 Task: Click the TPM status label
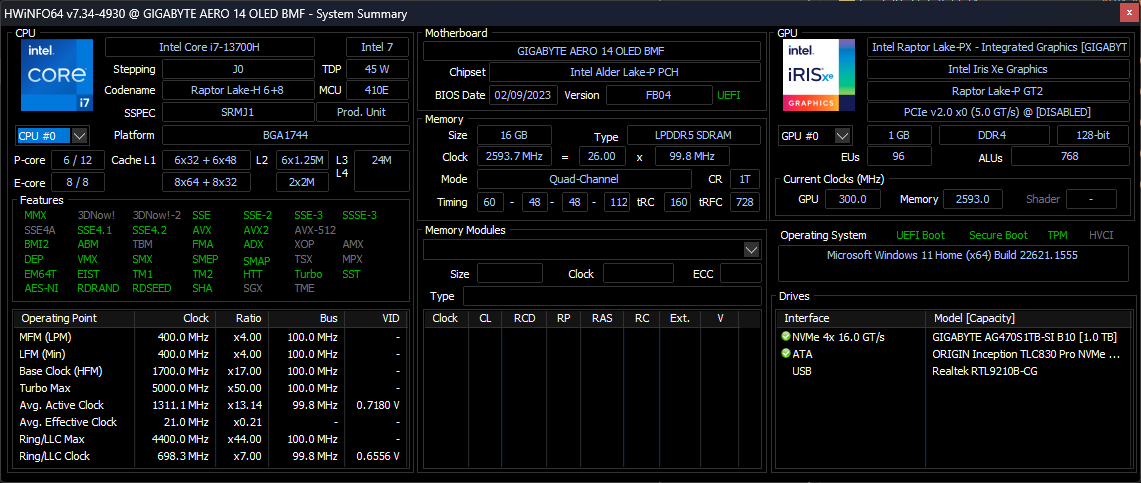click(x=1057, y=235)
